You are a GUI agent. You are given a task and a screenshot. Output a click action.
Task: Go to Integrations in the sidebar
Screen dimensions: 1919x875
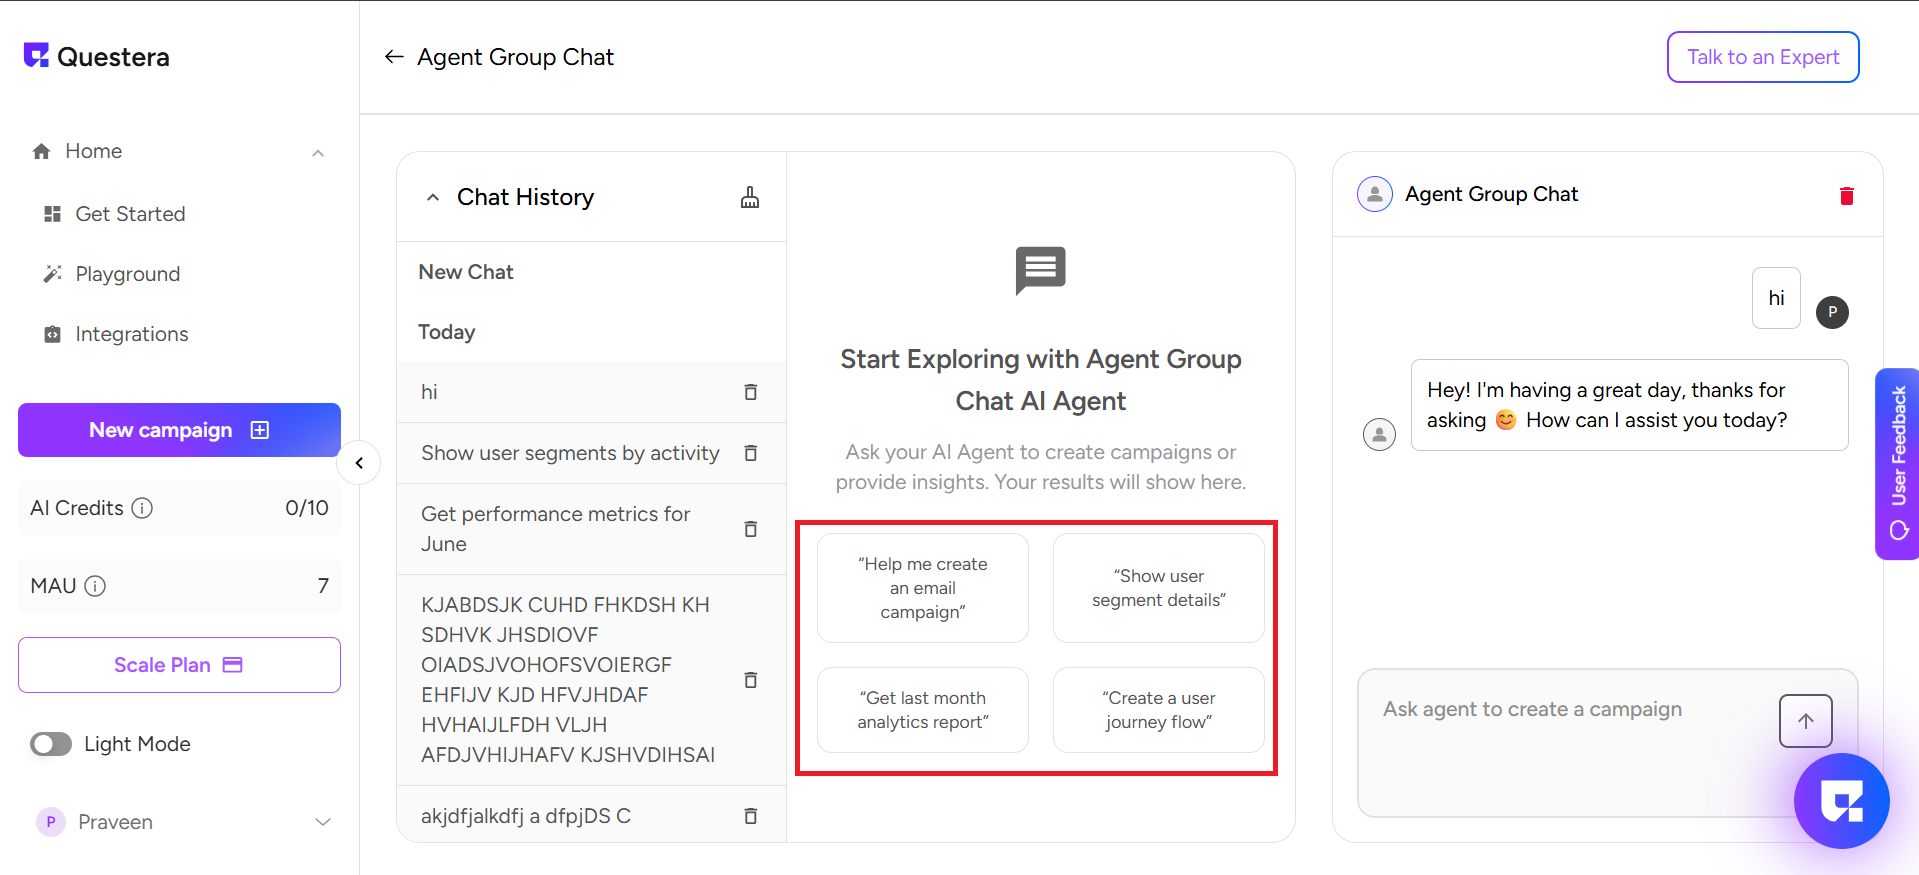(131, 334)
